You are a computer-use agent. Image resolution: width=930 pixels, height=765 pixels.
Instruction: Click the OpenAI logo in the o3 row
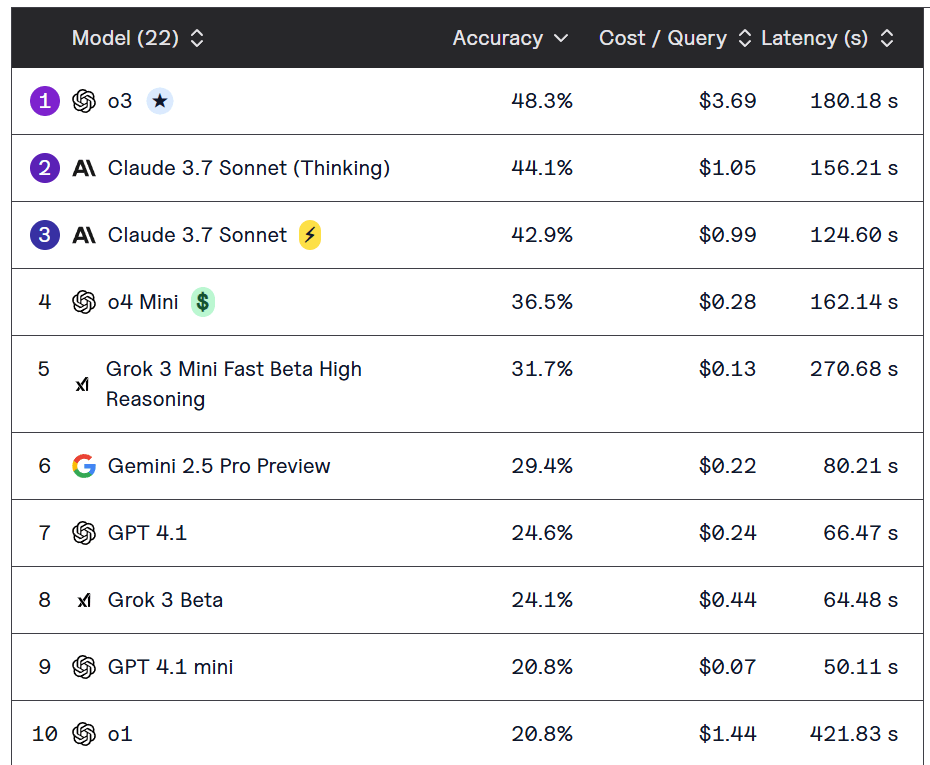coord(84,101)
